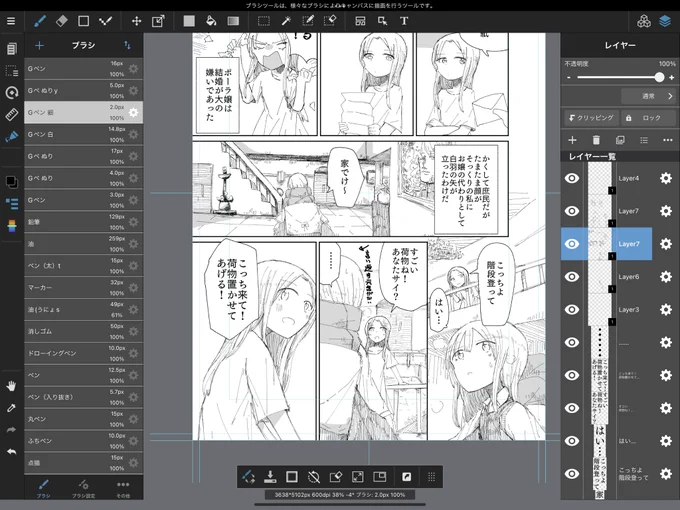Select the Move tool with four arrows
The height and width of the screenshot is (510, 680).
(137, 21)
